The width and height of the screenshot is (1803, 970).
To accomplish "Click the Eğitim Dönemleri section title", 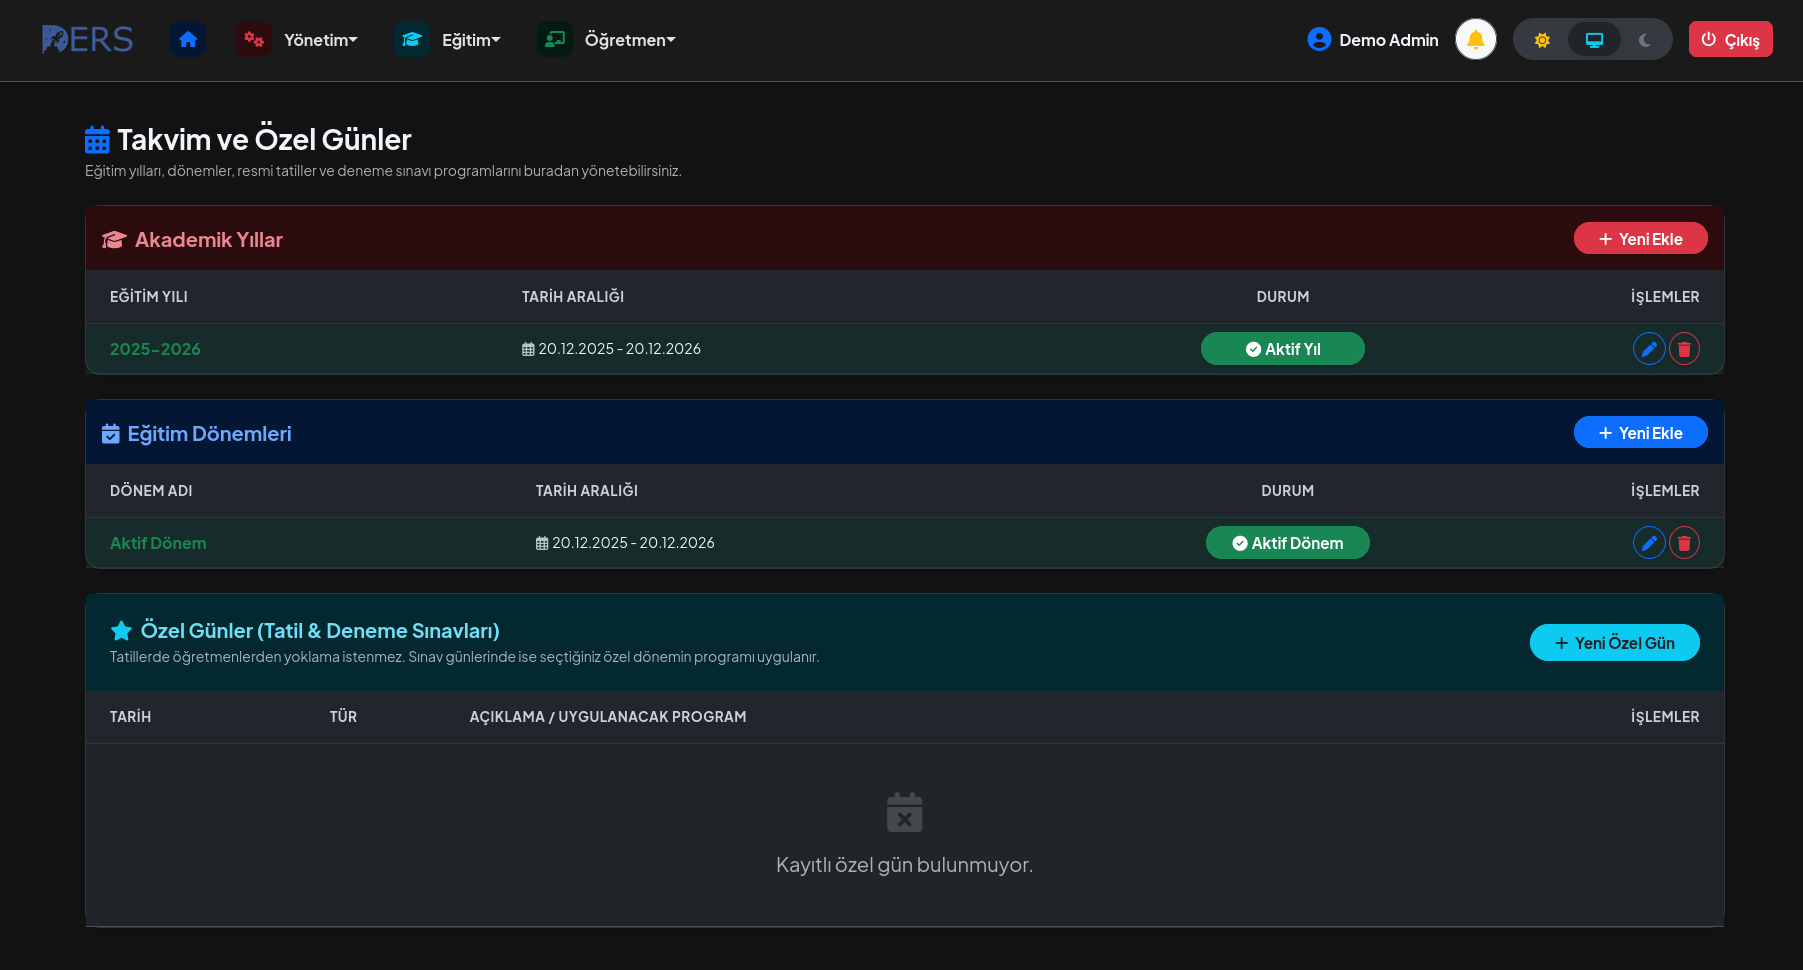I will tap(210, 434).
